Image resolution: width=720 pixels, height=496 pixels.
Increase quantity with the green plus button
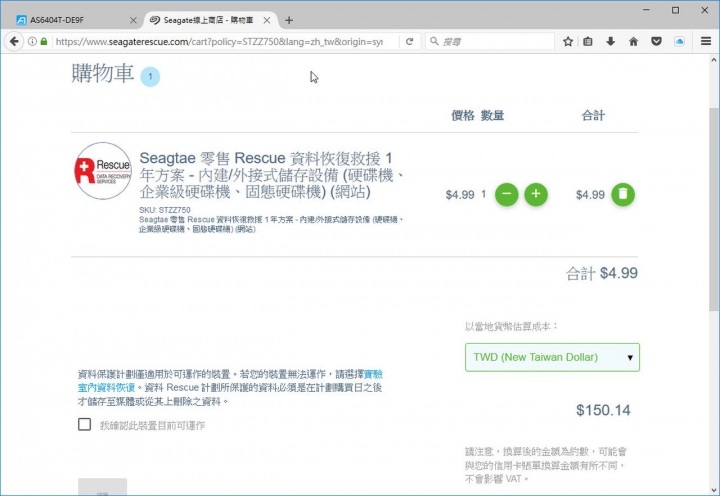(536, 194)
